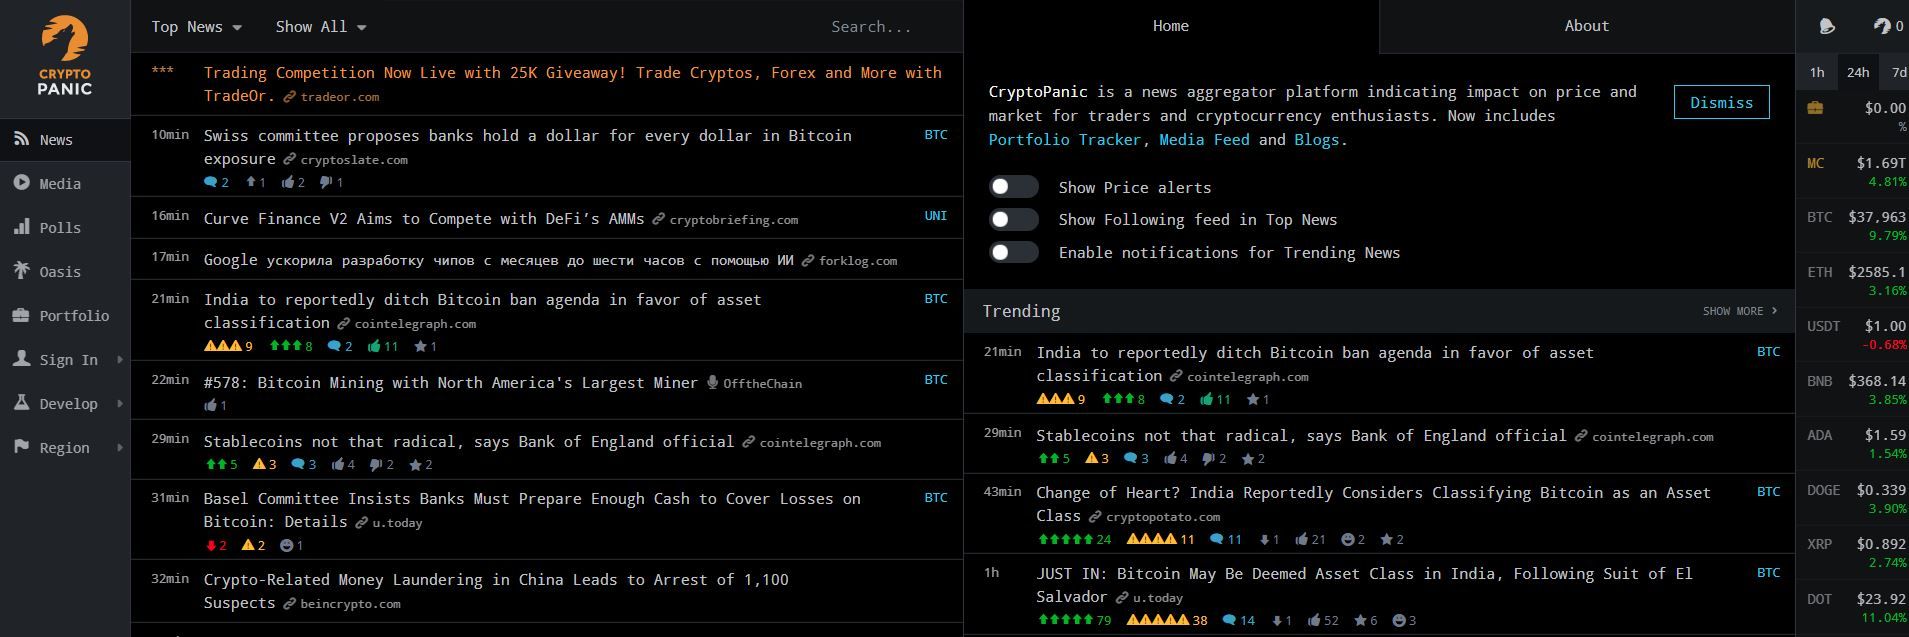Open the Blogs link
1909x637 pixels.
coord(1316,140)
